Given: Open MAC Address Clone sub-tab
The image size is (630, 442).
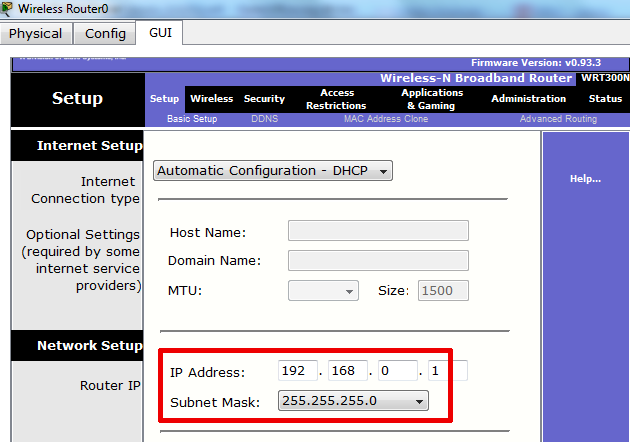Looking at the screenshot, I should (385, 119).
